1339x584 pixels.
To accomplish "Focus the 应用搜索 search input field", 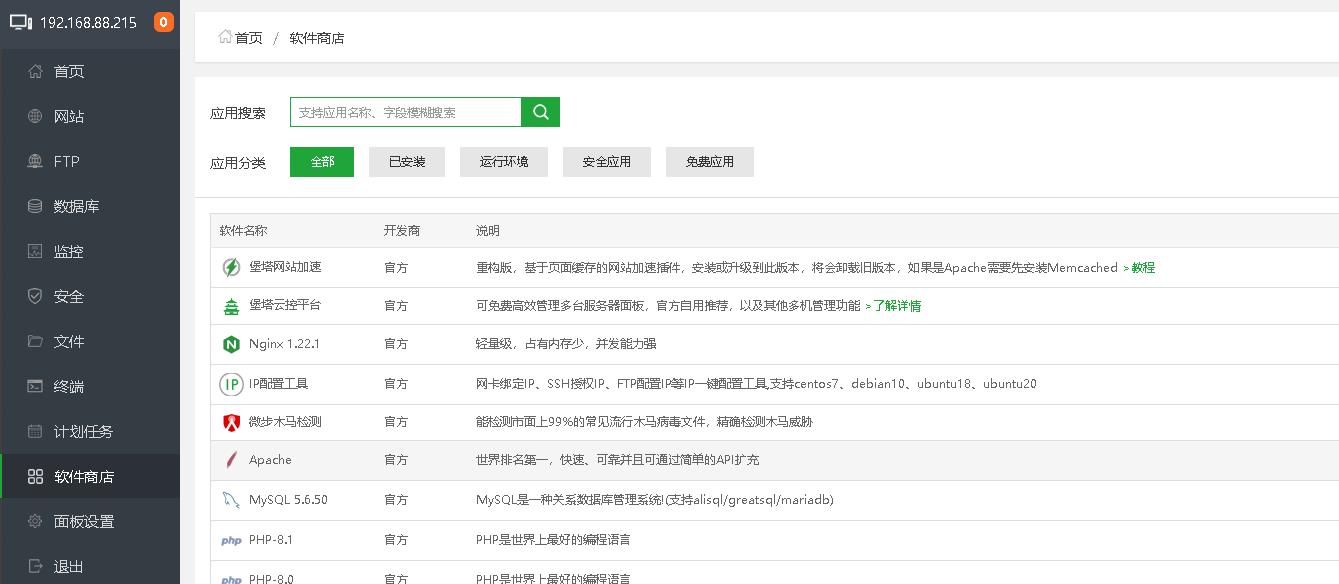I will tap(406, 112).
